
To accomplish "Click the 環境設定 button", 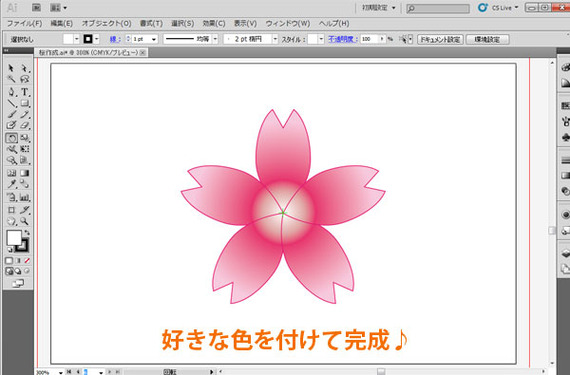I will pyautogui.click(x=487, y=39).
